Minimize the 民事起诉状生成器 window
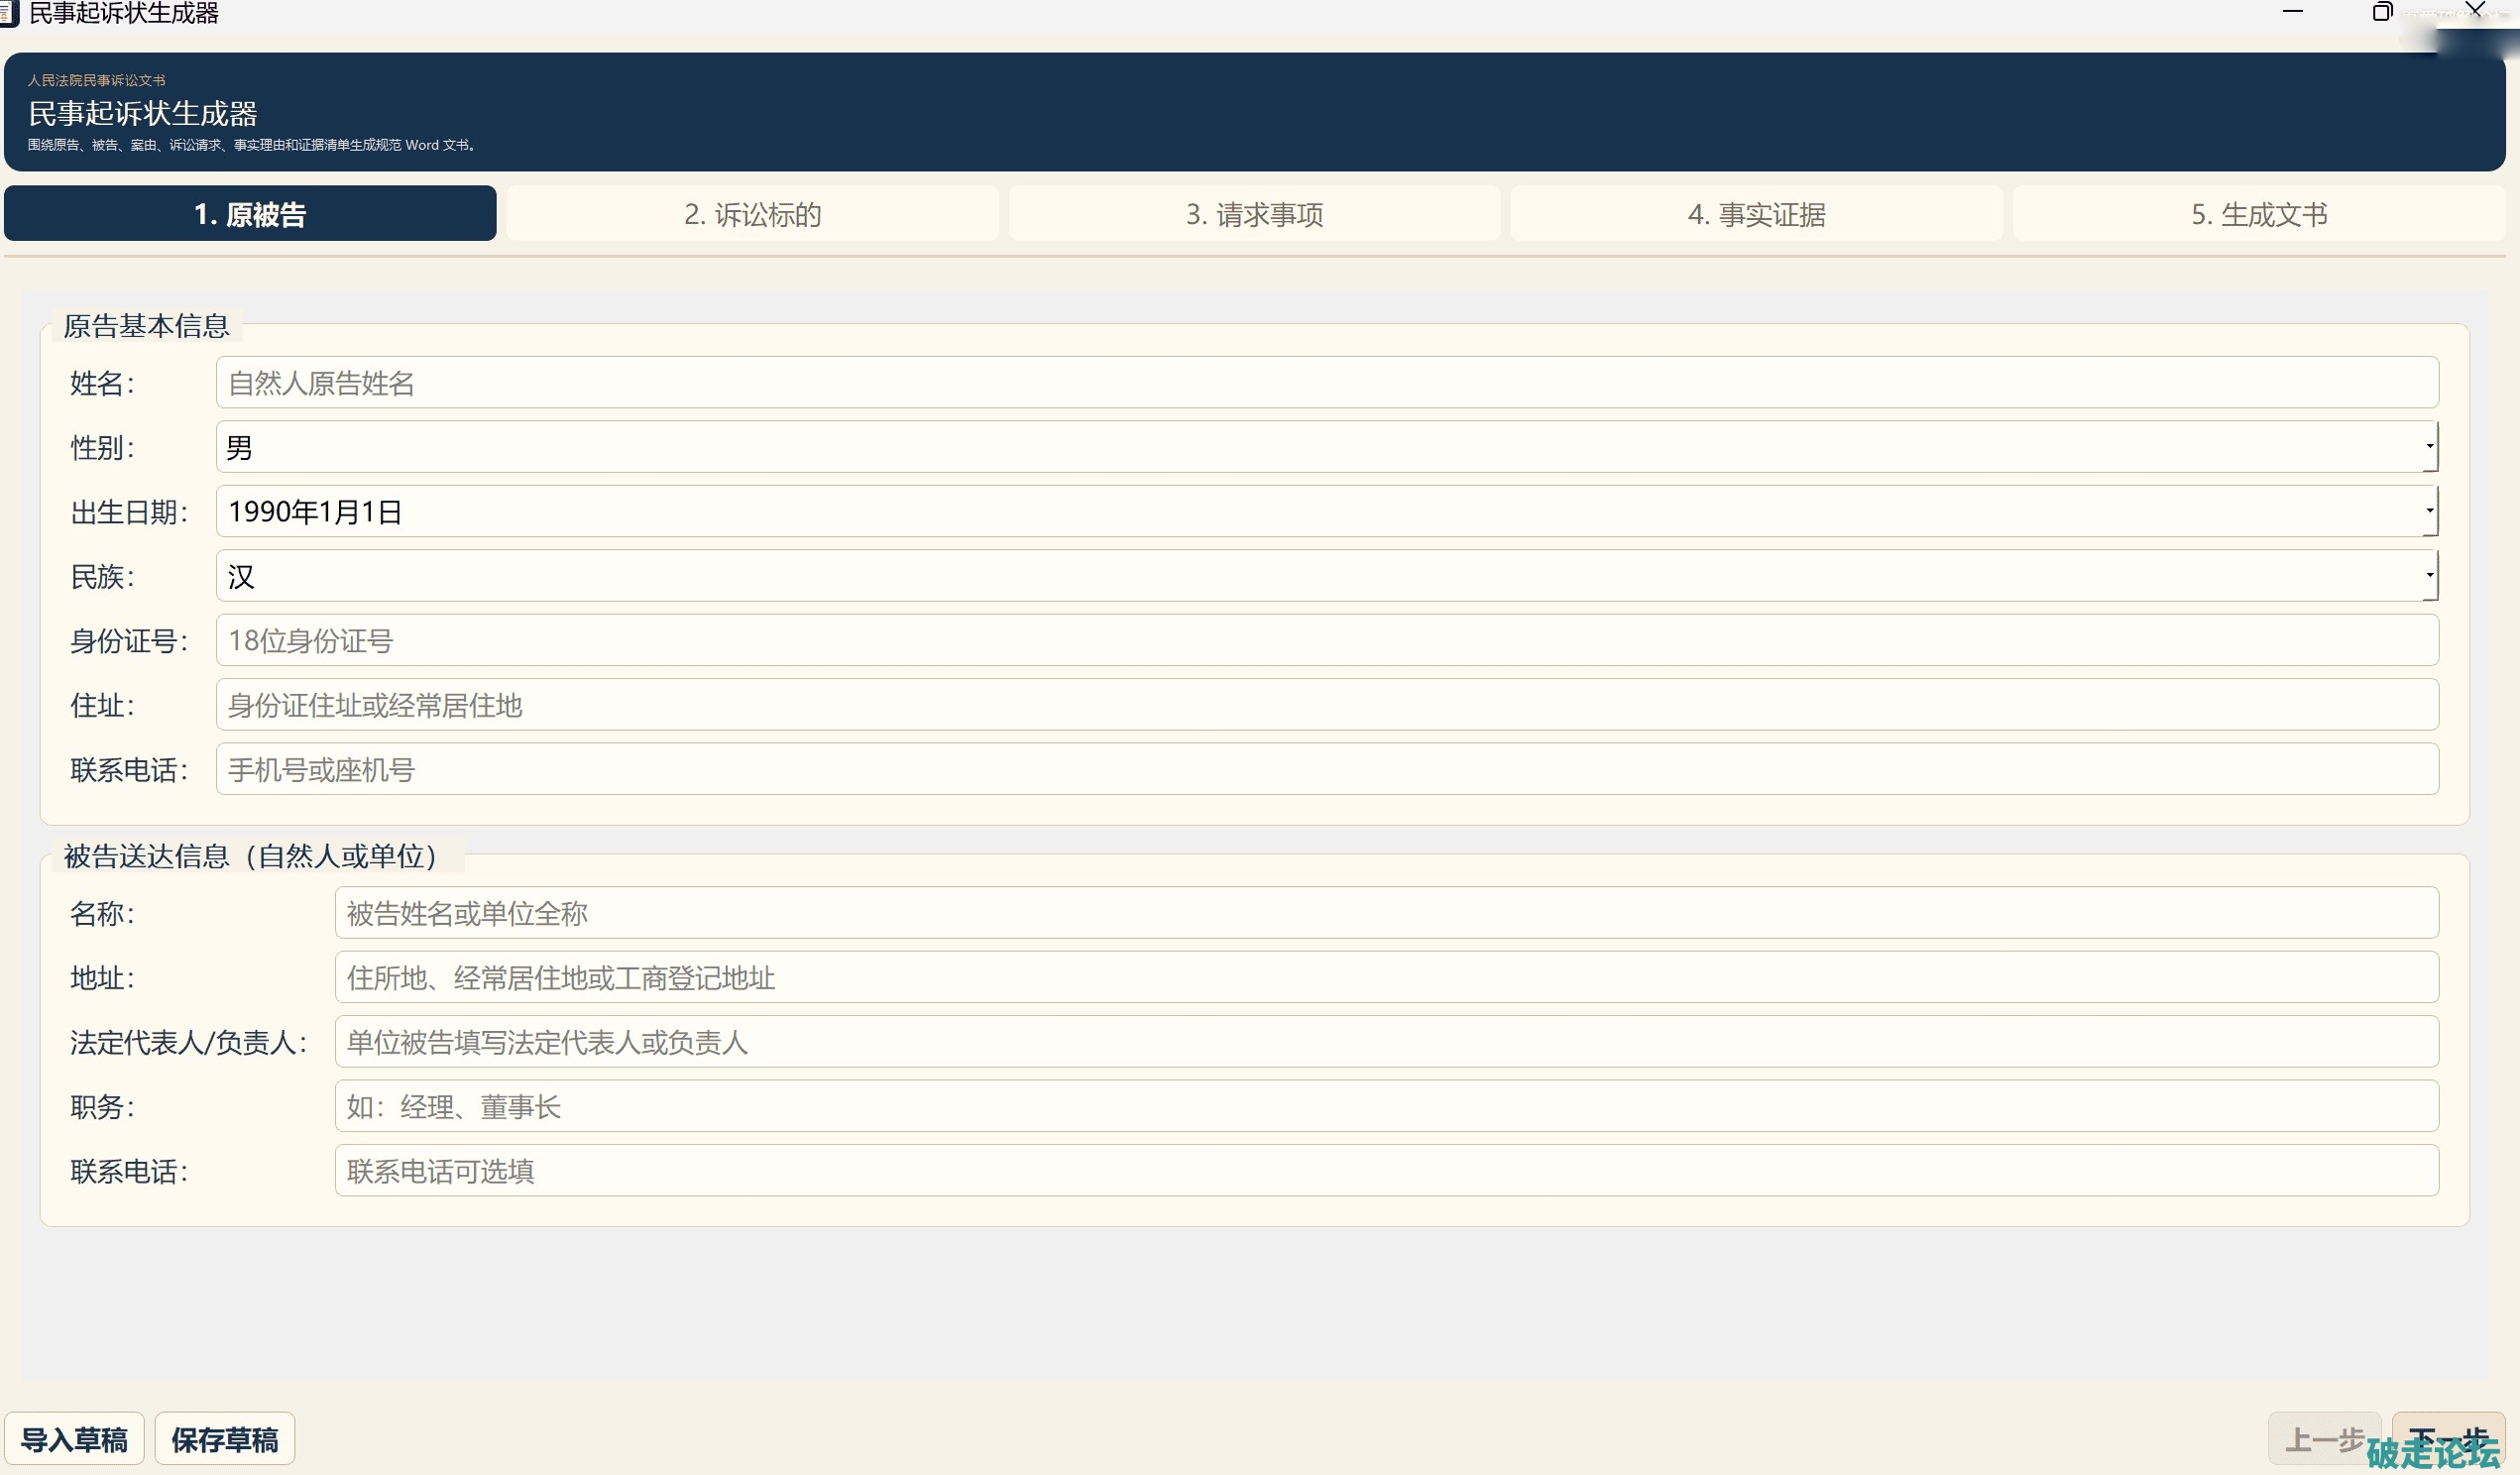 pos(2292,12)
